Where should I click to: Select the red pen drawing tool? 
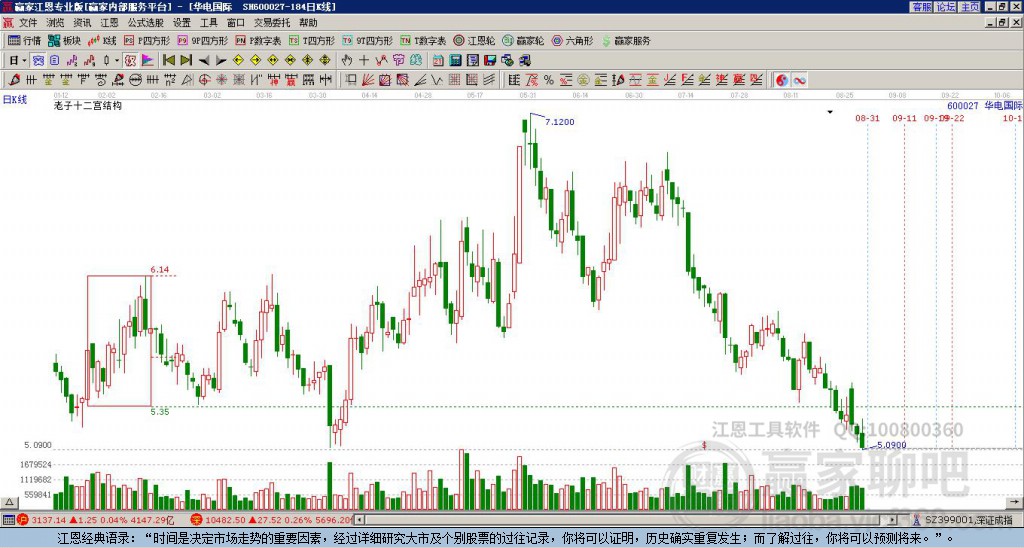[x=14, y=80]
